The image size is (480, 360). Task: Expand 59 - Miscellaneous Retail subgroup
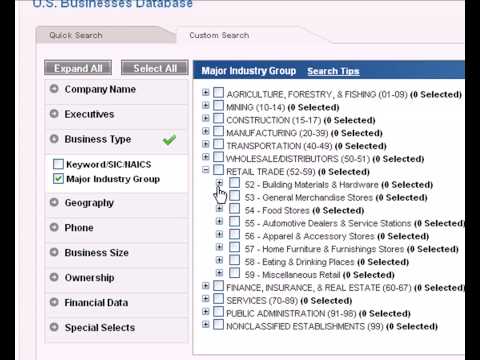point(219,273)
